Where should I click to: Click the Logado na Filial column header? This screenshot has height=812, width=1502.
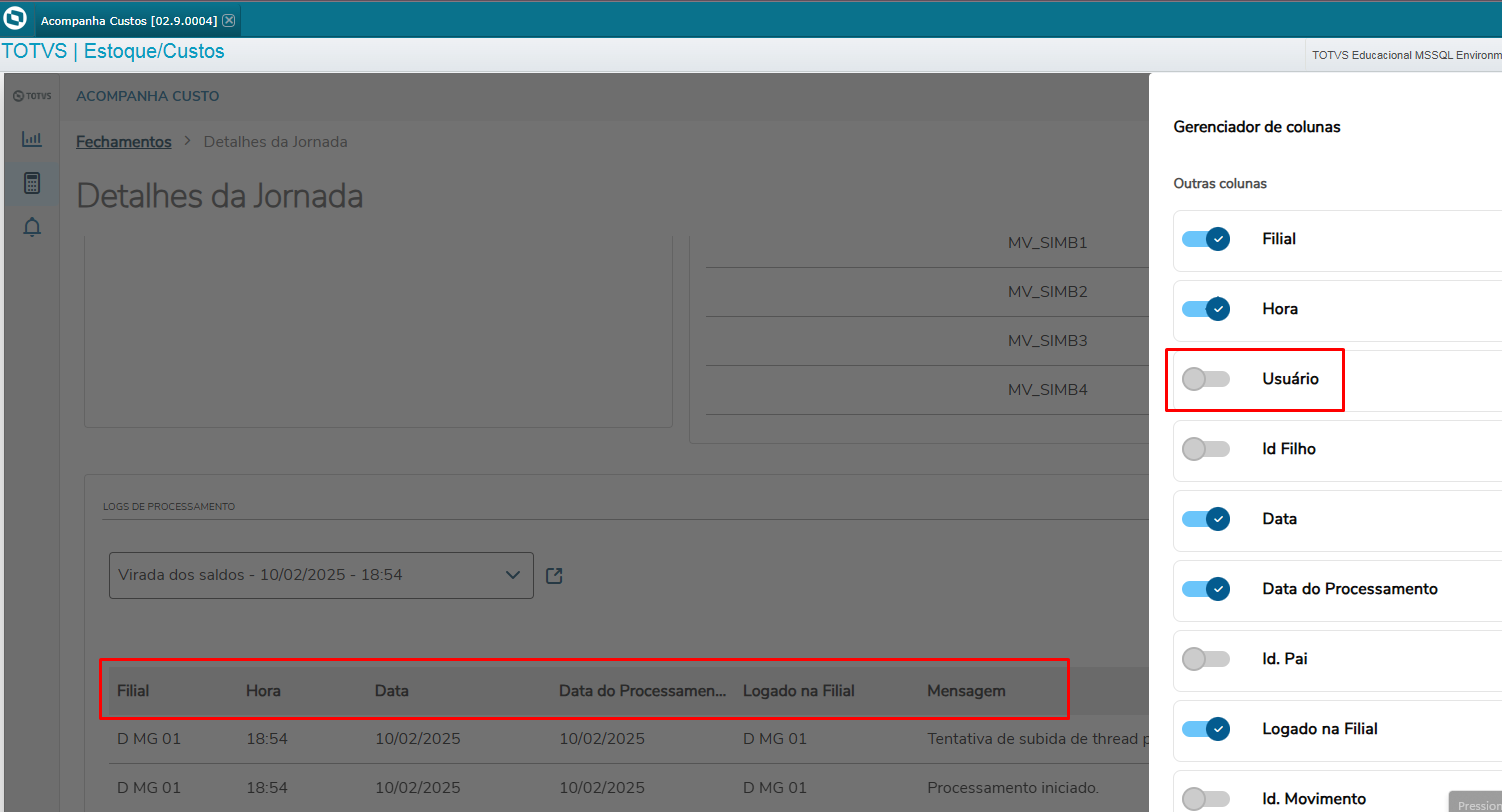(799, 691)
